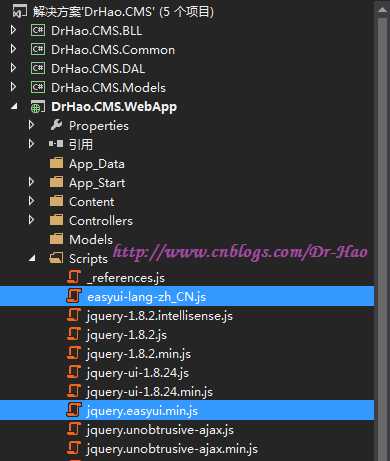This screenshot has width=390, height=461.
Task: Click the open Scripts folder icon
Action: coord(56,258)
